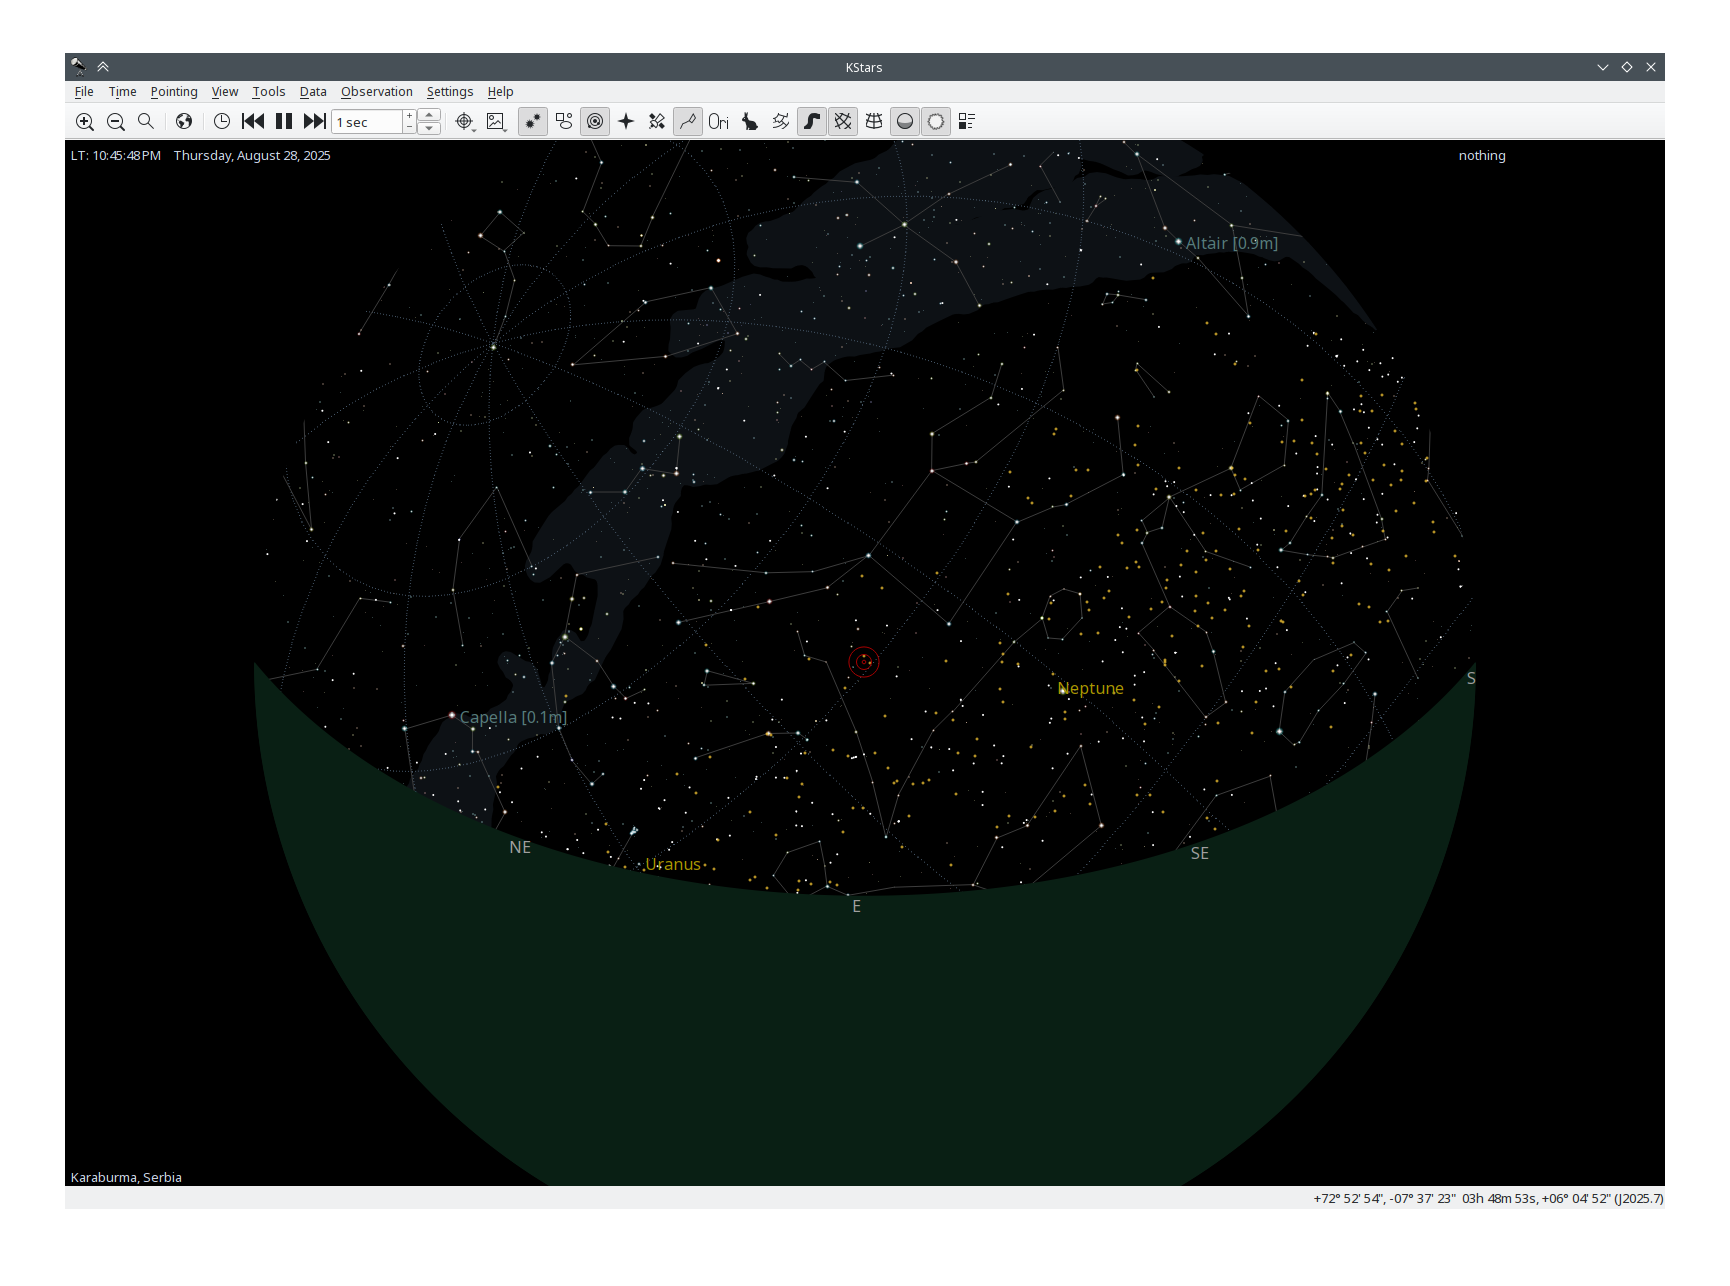
Task: Click the Zoom Out magnifier icon
Action: [116, 122]
